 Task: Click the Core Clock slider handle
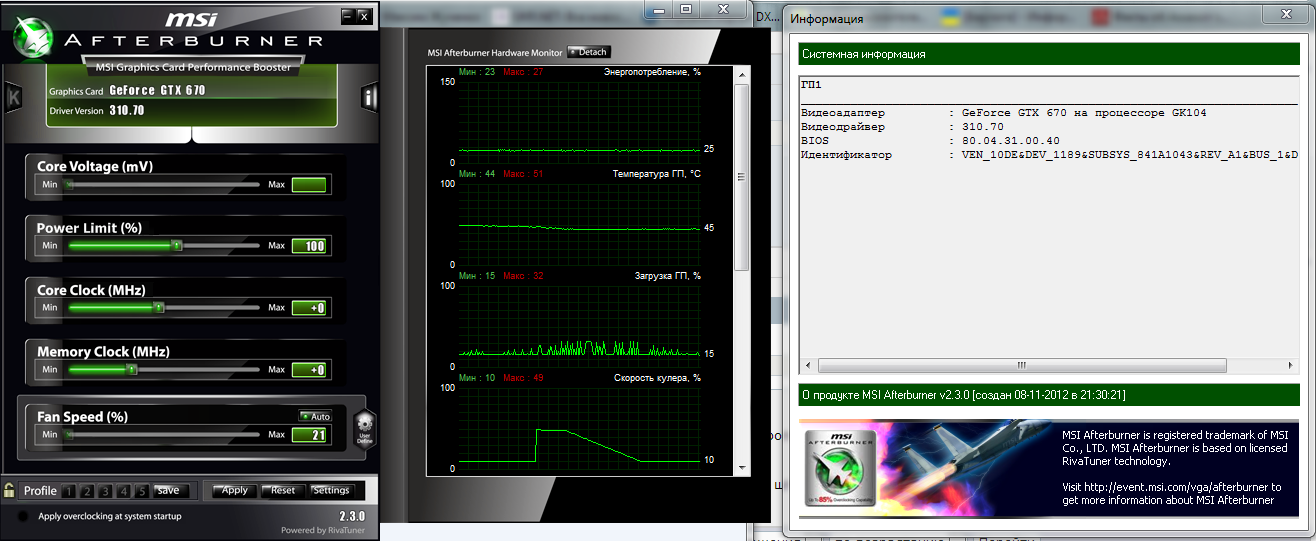(x=158, y=308)
